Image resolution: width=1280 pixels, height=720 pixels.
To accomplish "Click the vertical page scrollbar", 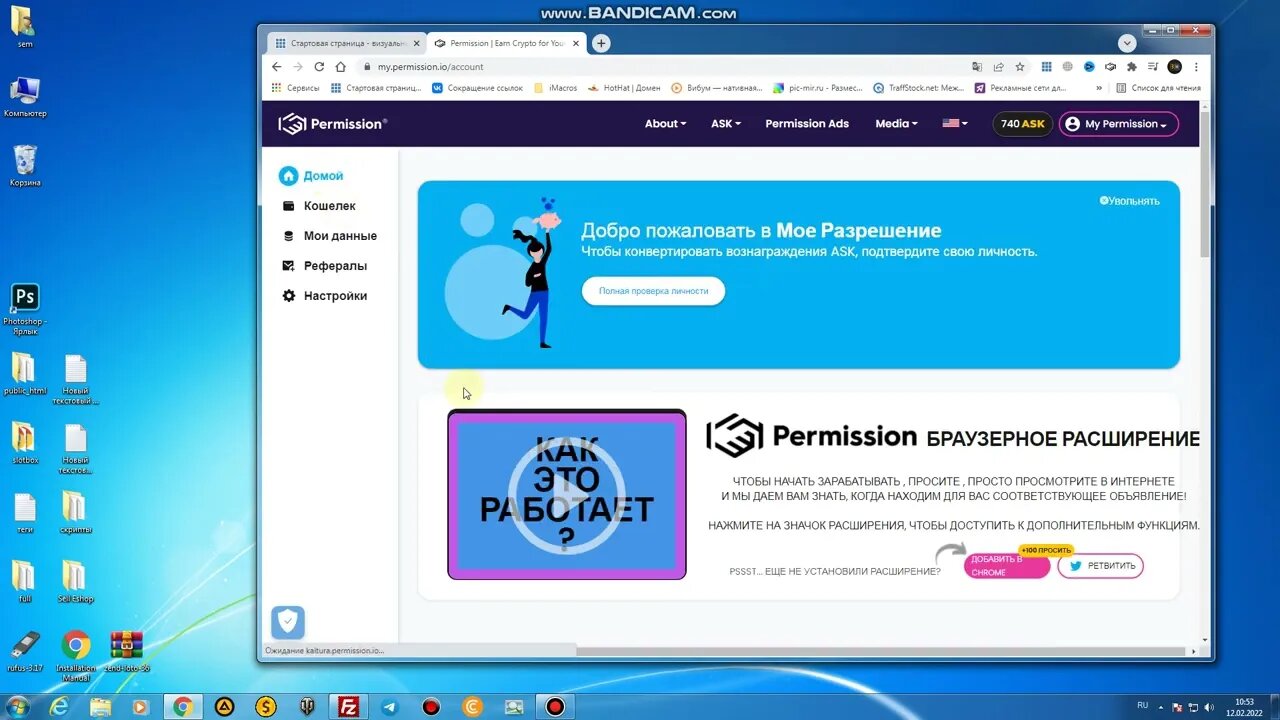I will pyautogui.click(x=1205, y=185).
